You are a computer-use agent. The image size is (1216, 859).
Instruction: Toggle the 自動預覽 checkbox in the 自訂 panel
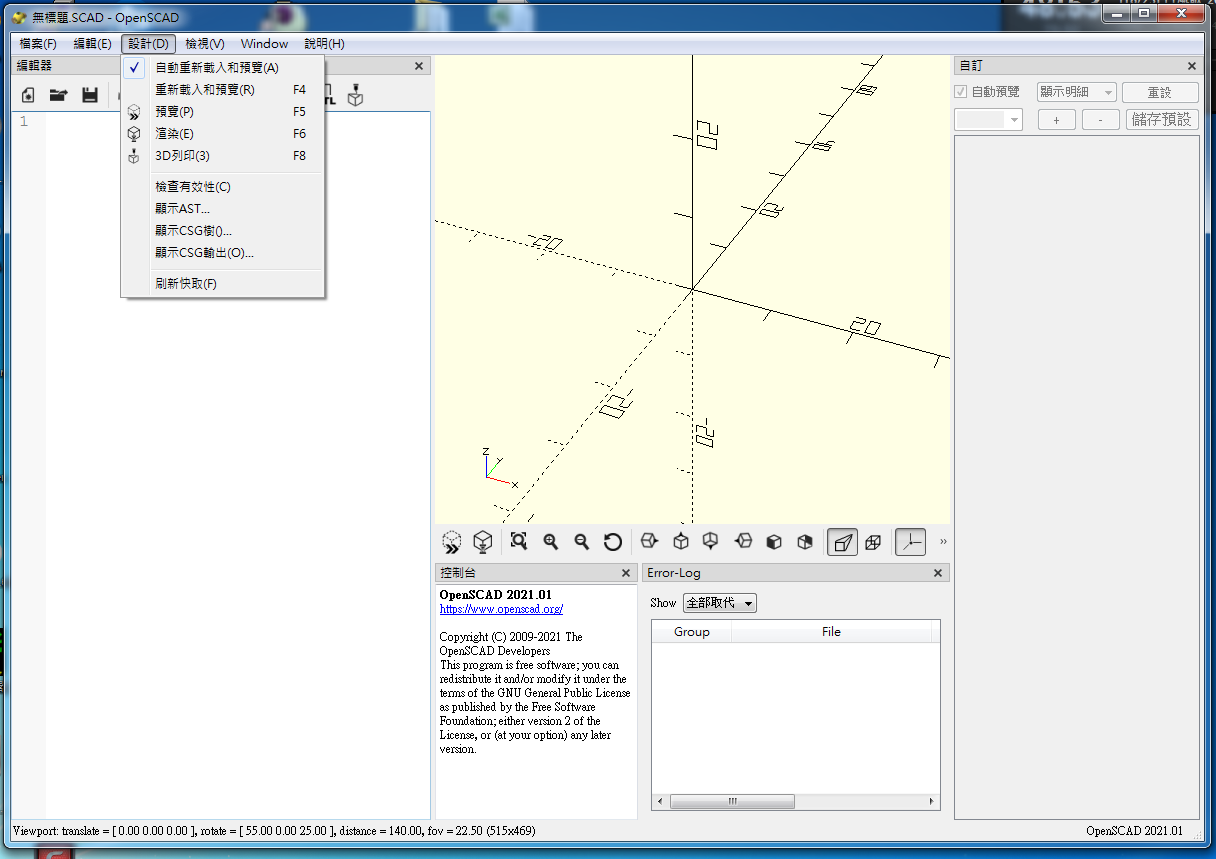pyautogui.click(x=961, y=92)
